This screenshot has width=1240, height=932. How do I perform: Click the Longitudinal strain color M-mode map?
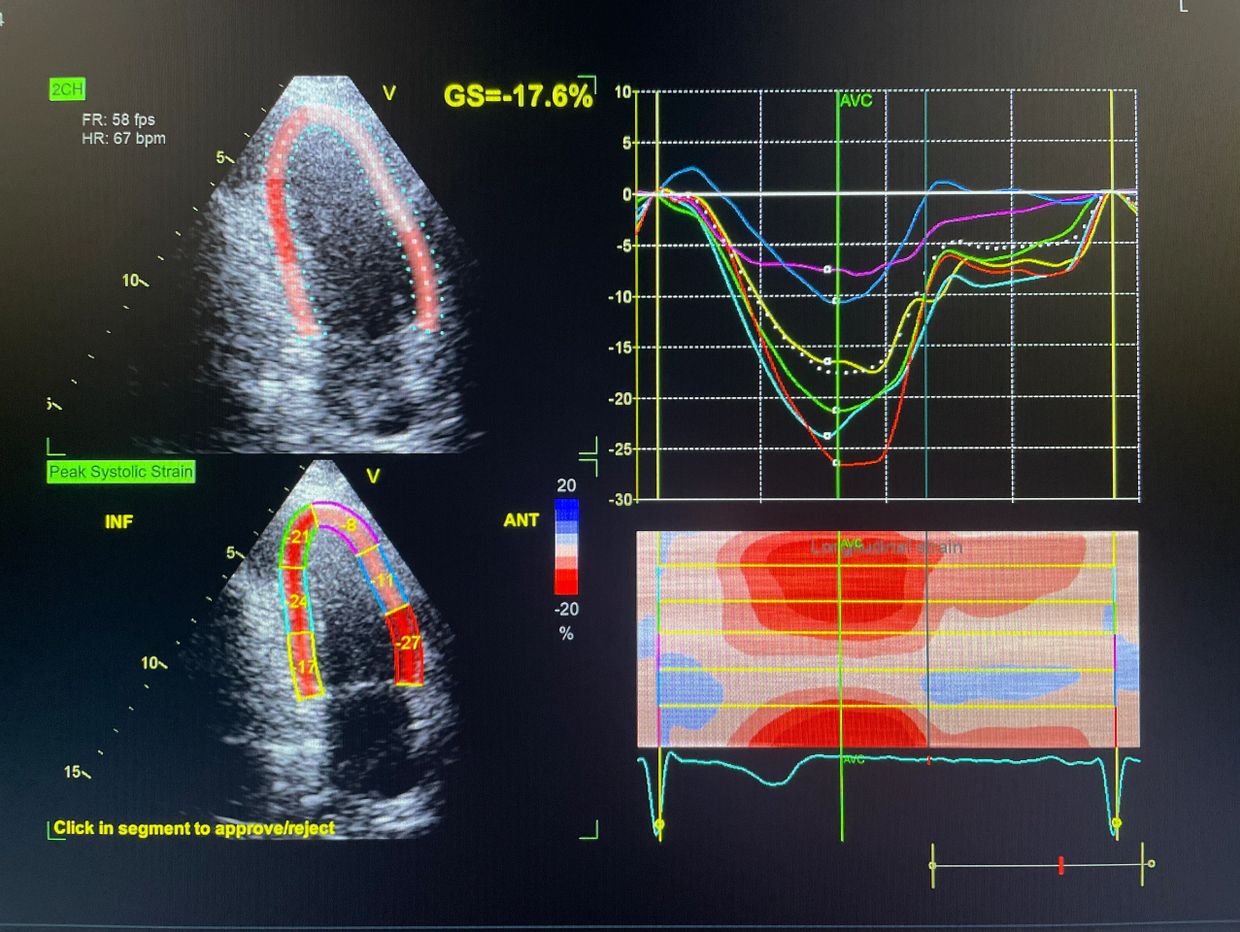point(887,640)
